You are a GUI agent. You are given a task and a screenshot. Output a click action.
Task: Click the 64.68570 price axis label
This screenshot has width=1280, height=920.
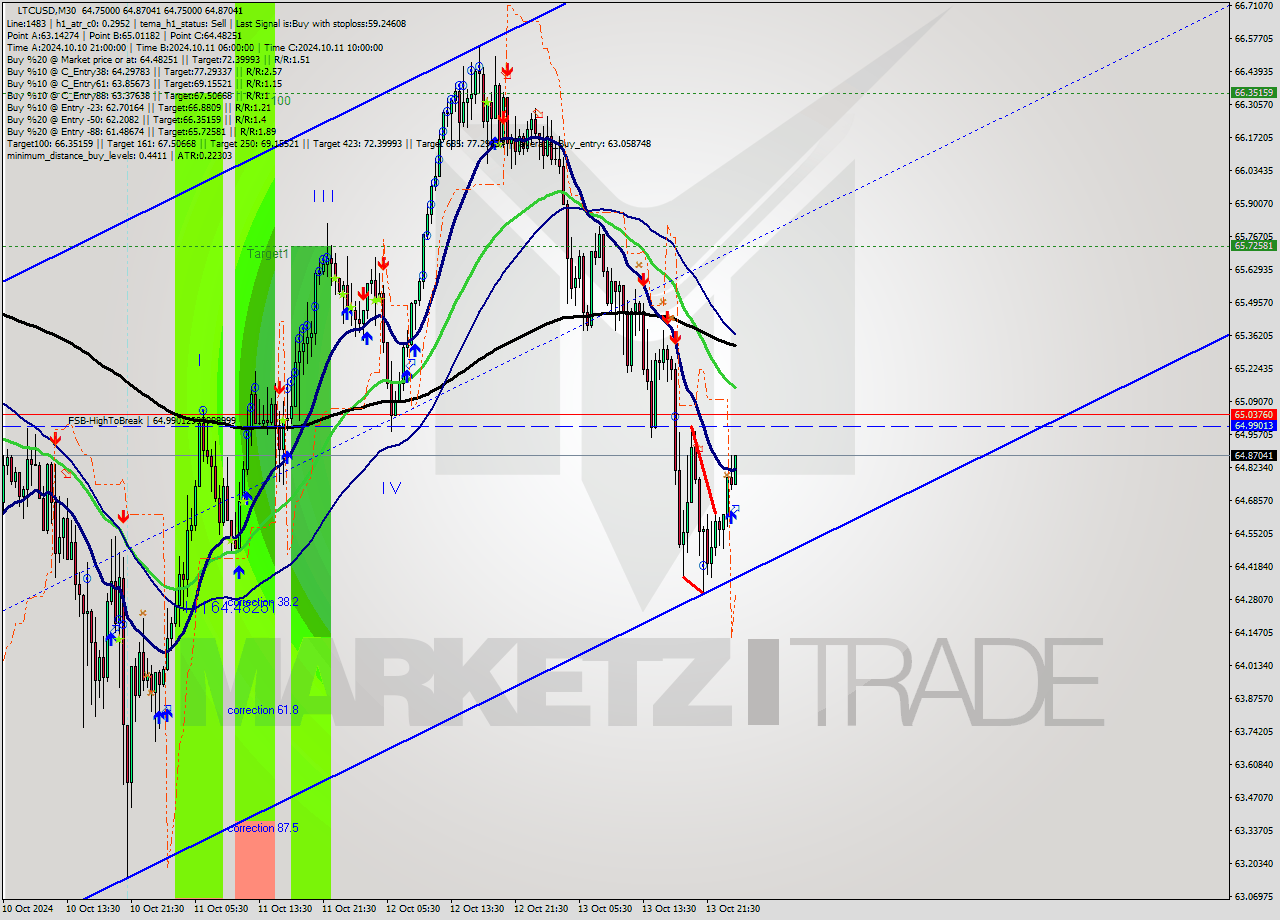pyautogui.click(x=1254, y=500)
